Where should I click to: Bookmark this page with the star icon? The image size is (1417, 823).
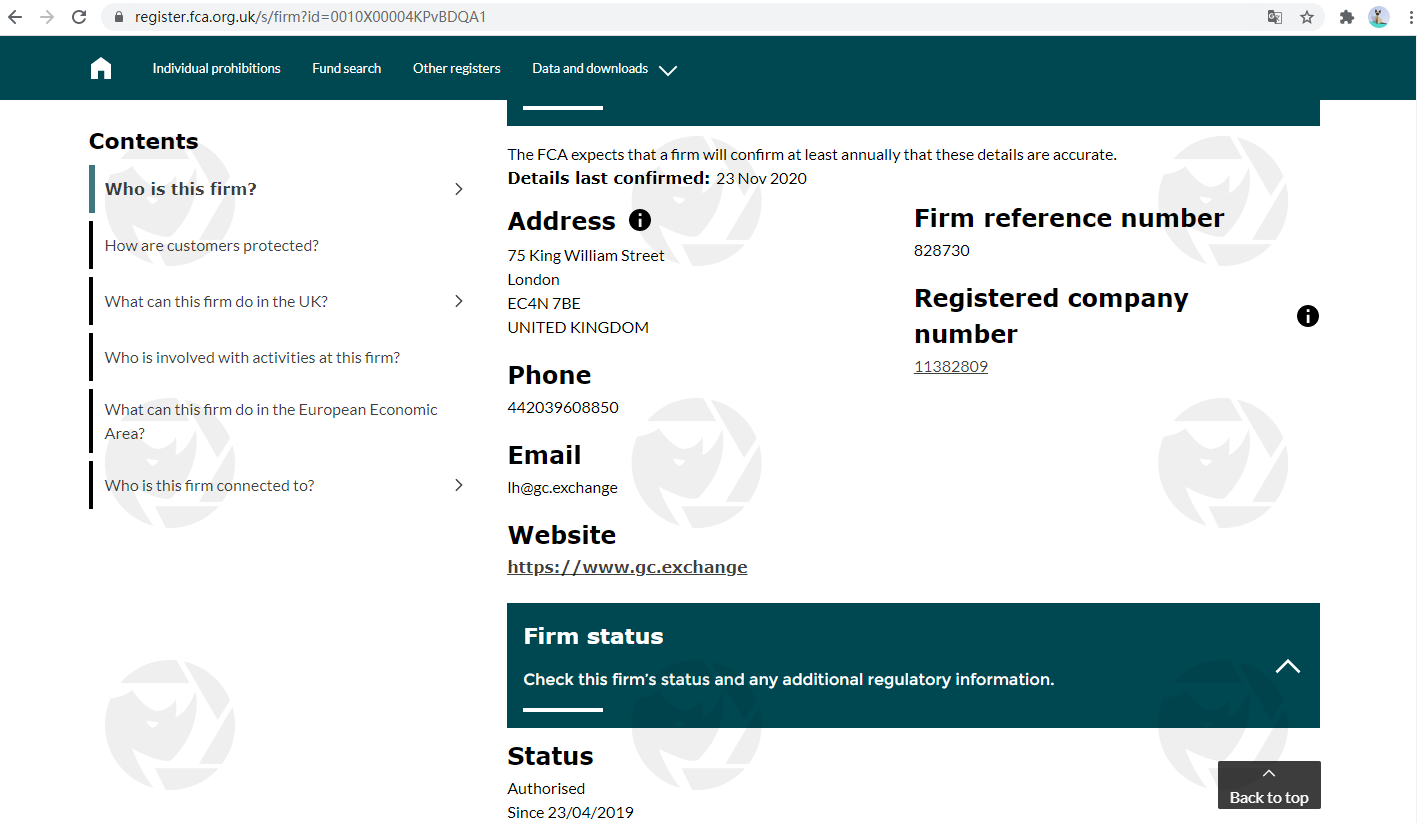(x=1306, y=17)
